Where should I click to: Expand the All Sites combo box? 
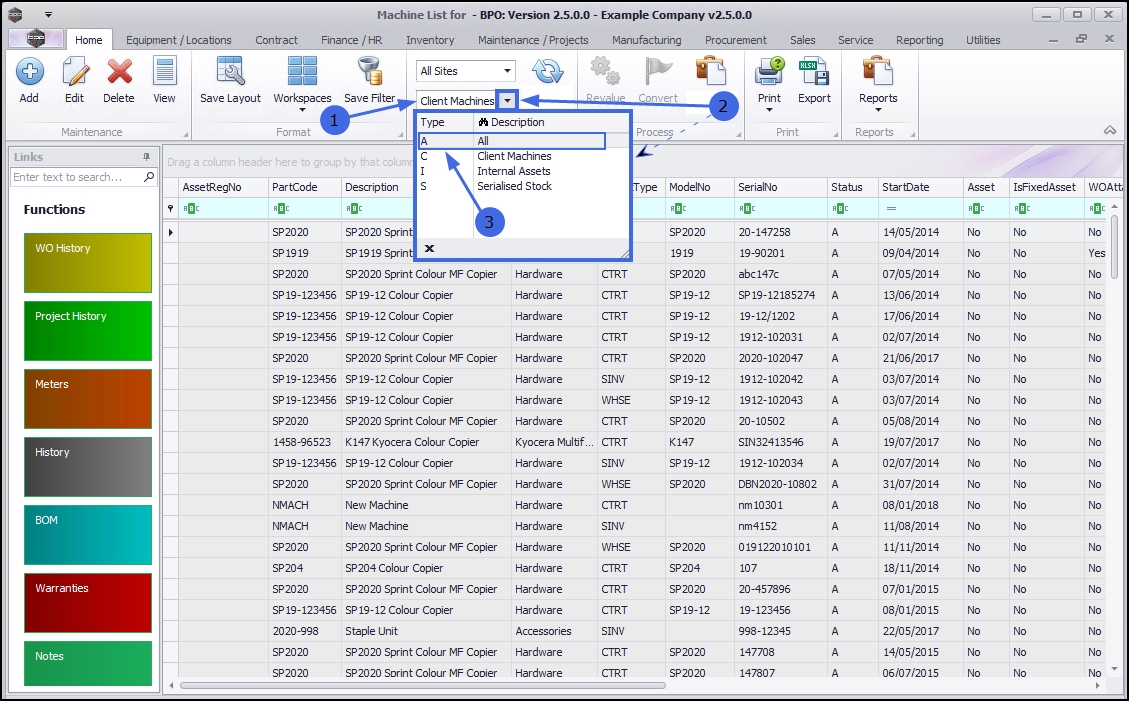[508, 71]
